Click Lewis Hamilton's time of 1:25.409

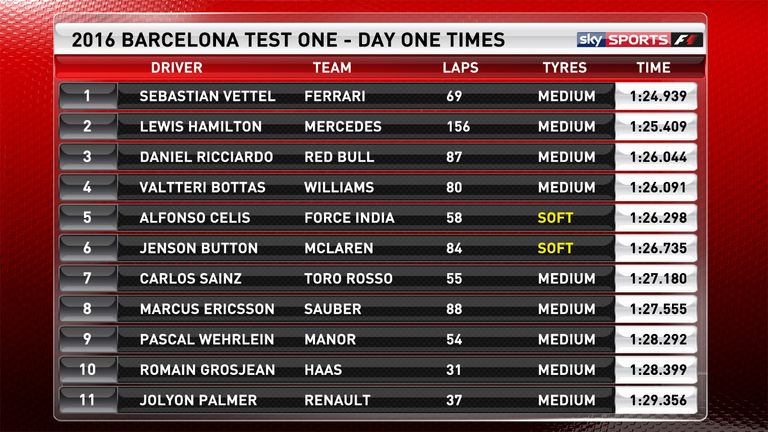pos(658,126)
